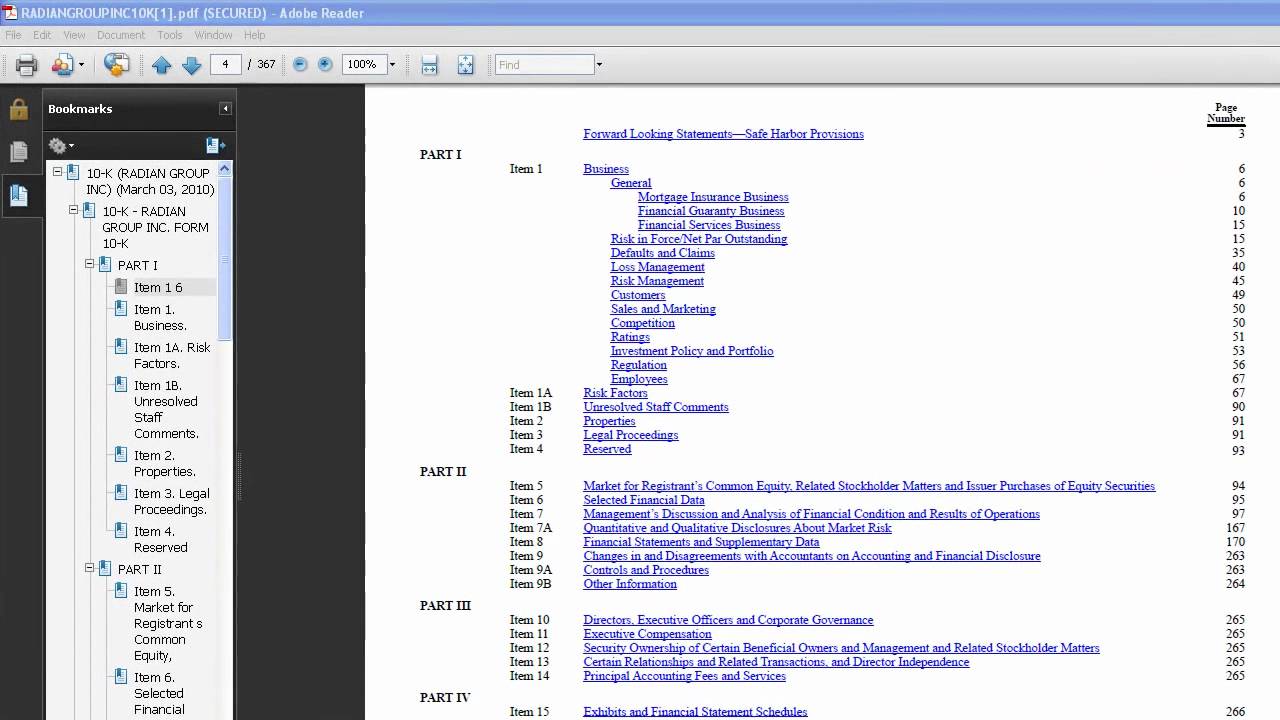Collapse the 10-K - RADIAN GROUP INC. FORM bookmark
1280x720 pixels.
[73, 210]
